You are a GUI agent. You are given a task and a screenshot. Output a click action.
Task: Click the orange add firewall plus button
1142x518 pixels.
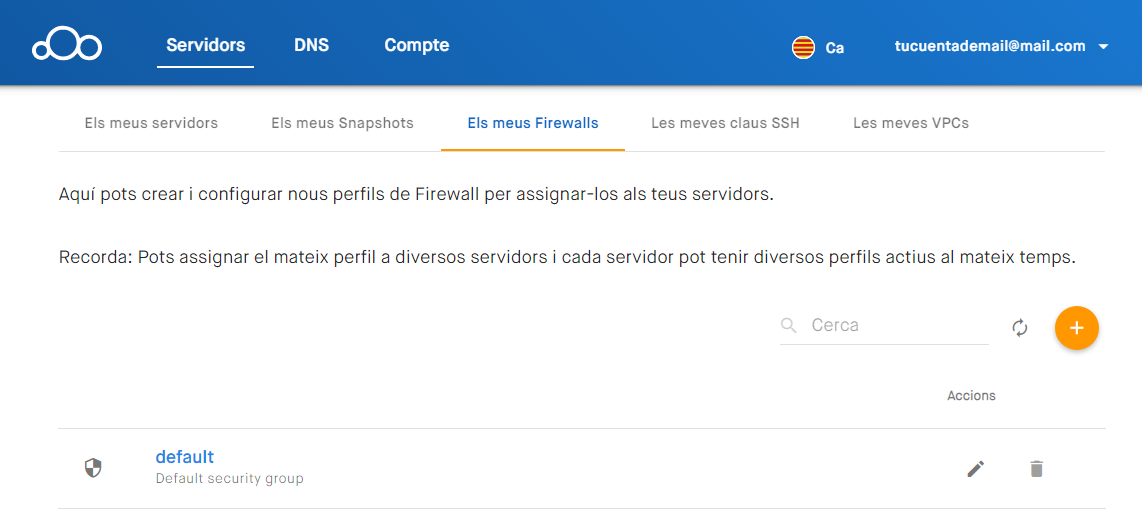coord(1076,328)
